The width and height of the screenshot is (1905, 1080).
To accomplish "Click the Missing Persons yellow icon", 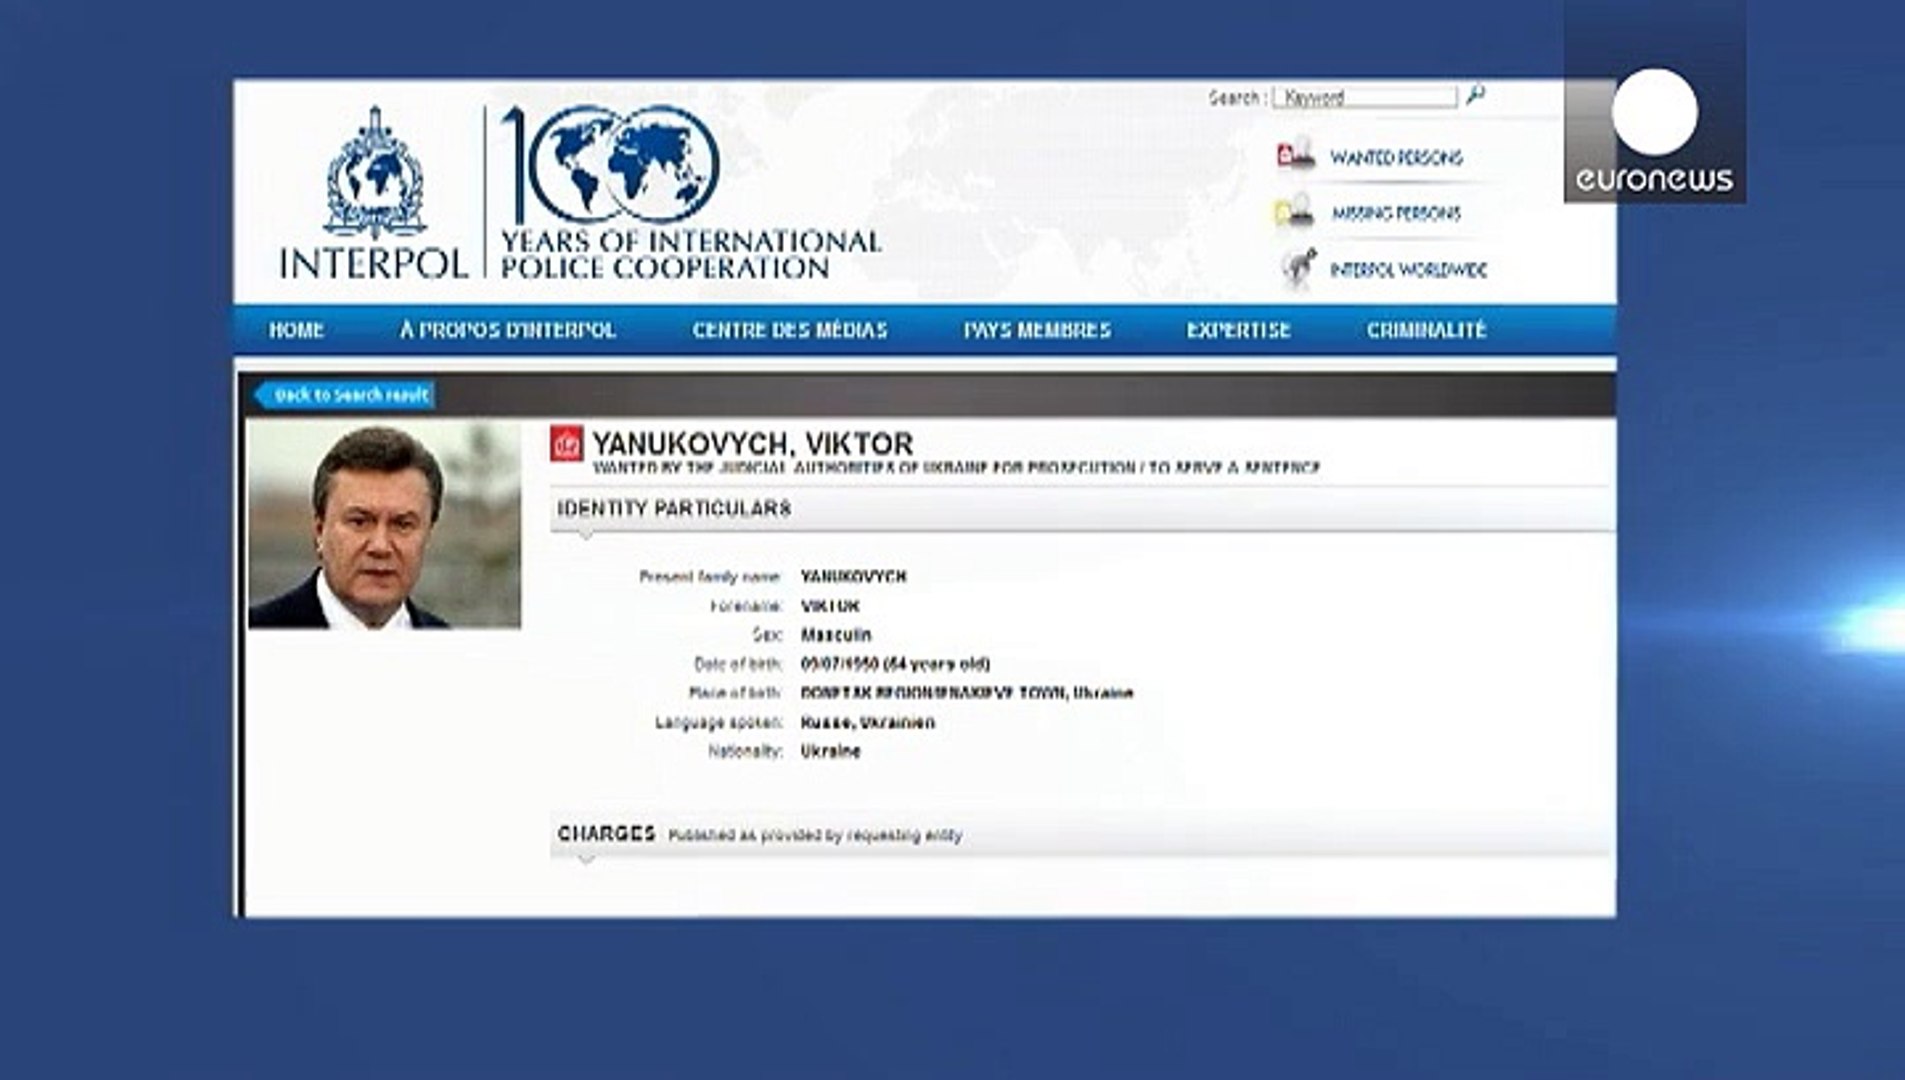I will click(1294, 211).
